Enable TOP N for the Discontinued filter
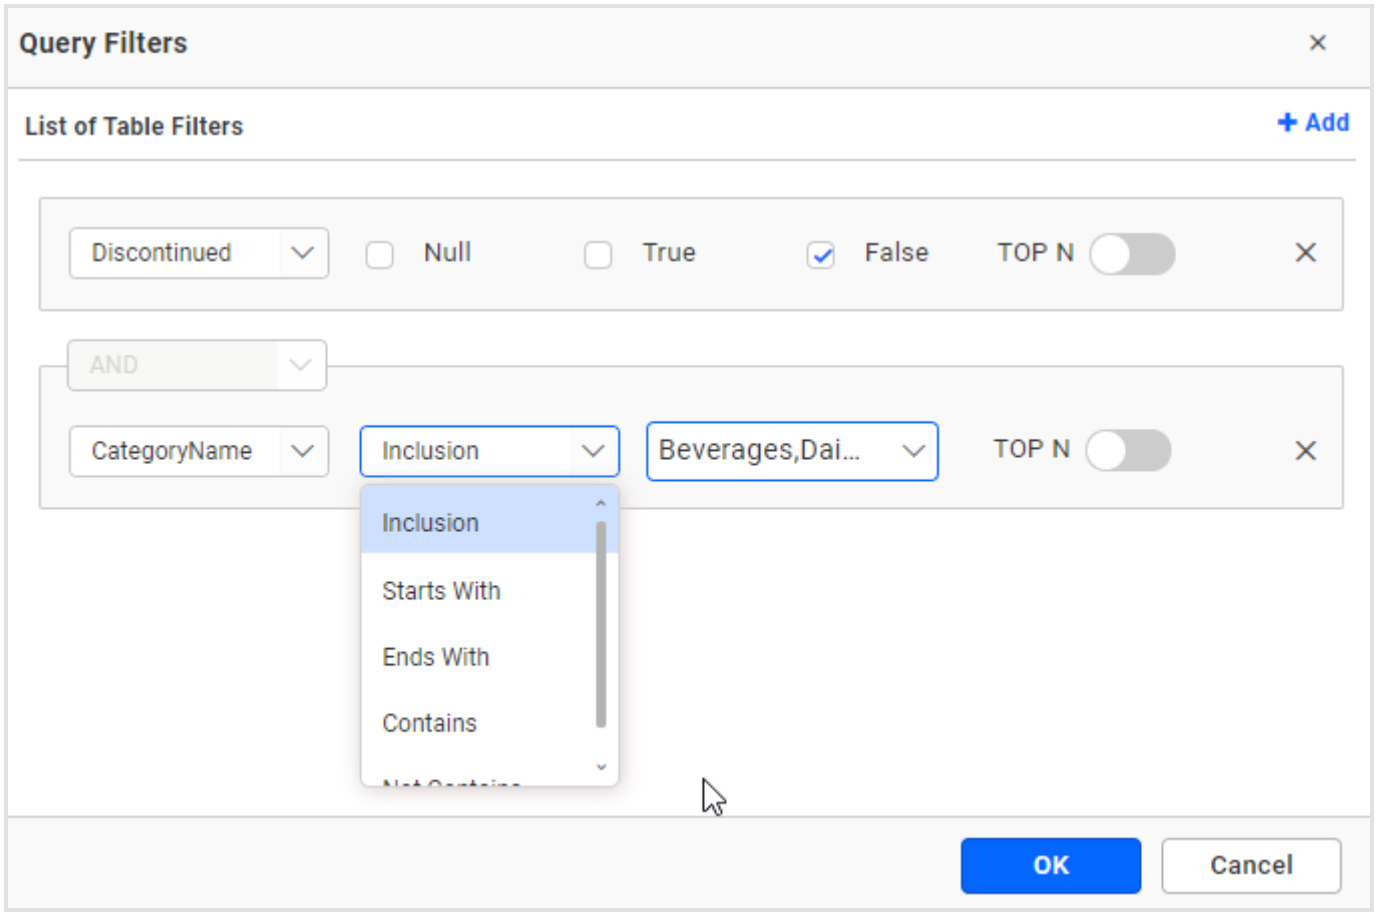This screenshot has height=916, width=1378. click(1132, 254)
